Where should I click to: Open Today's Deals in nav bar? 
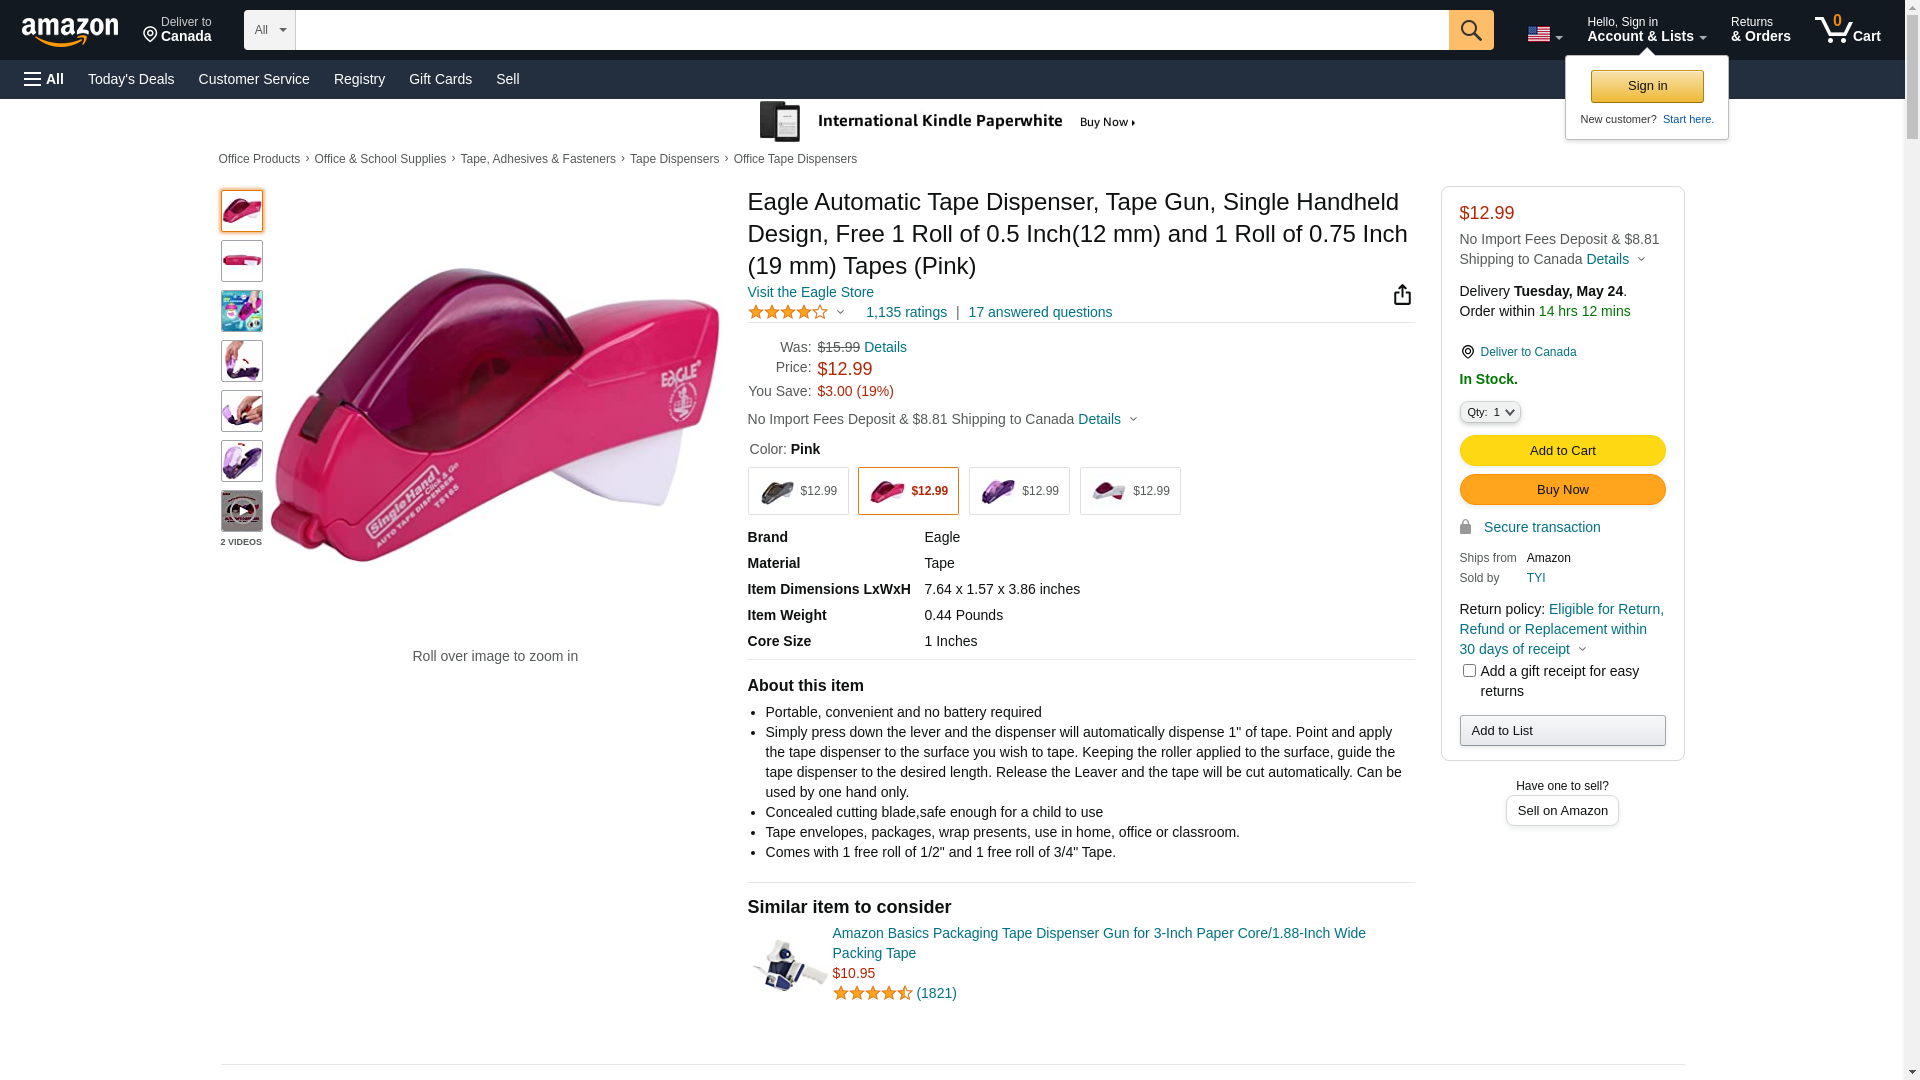(x=131, y=79)
